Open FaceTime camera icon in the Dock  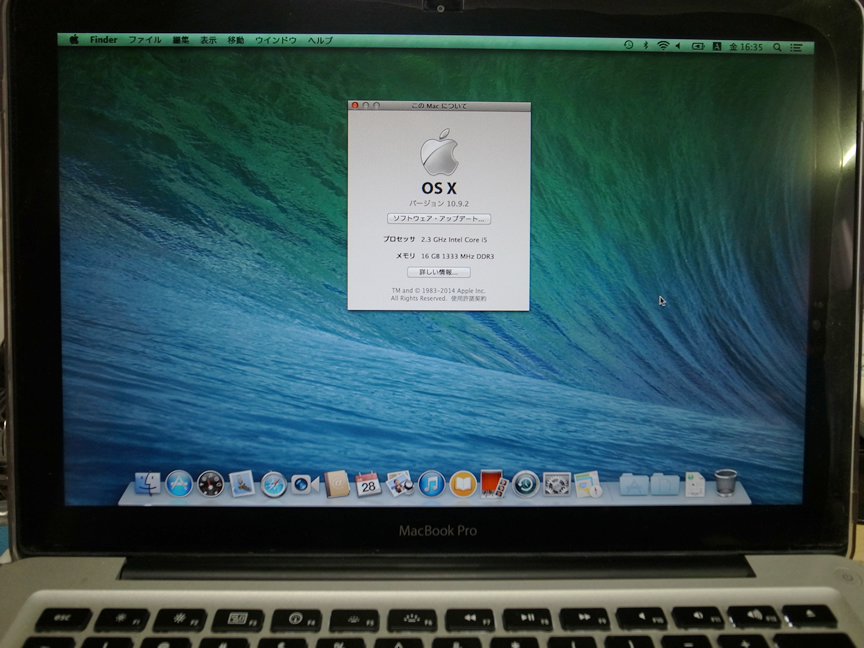[x=305, y=485]
